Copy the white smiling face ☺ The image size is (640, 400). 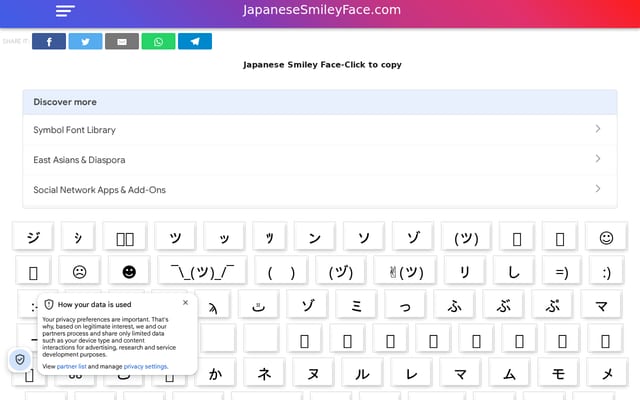(x=606, y=237)
